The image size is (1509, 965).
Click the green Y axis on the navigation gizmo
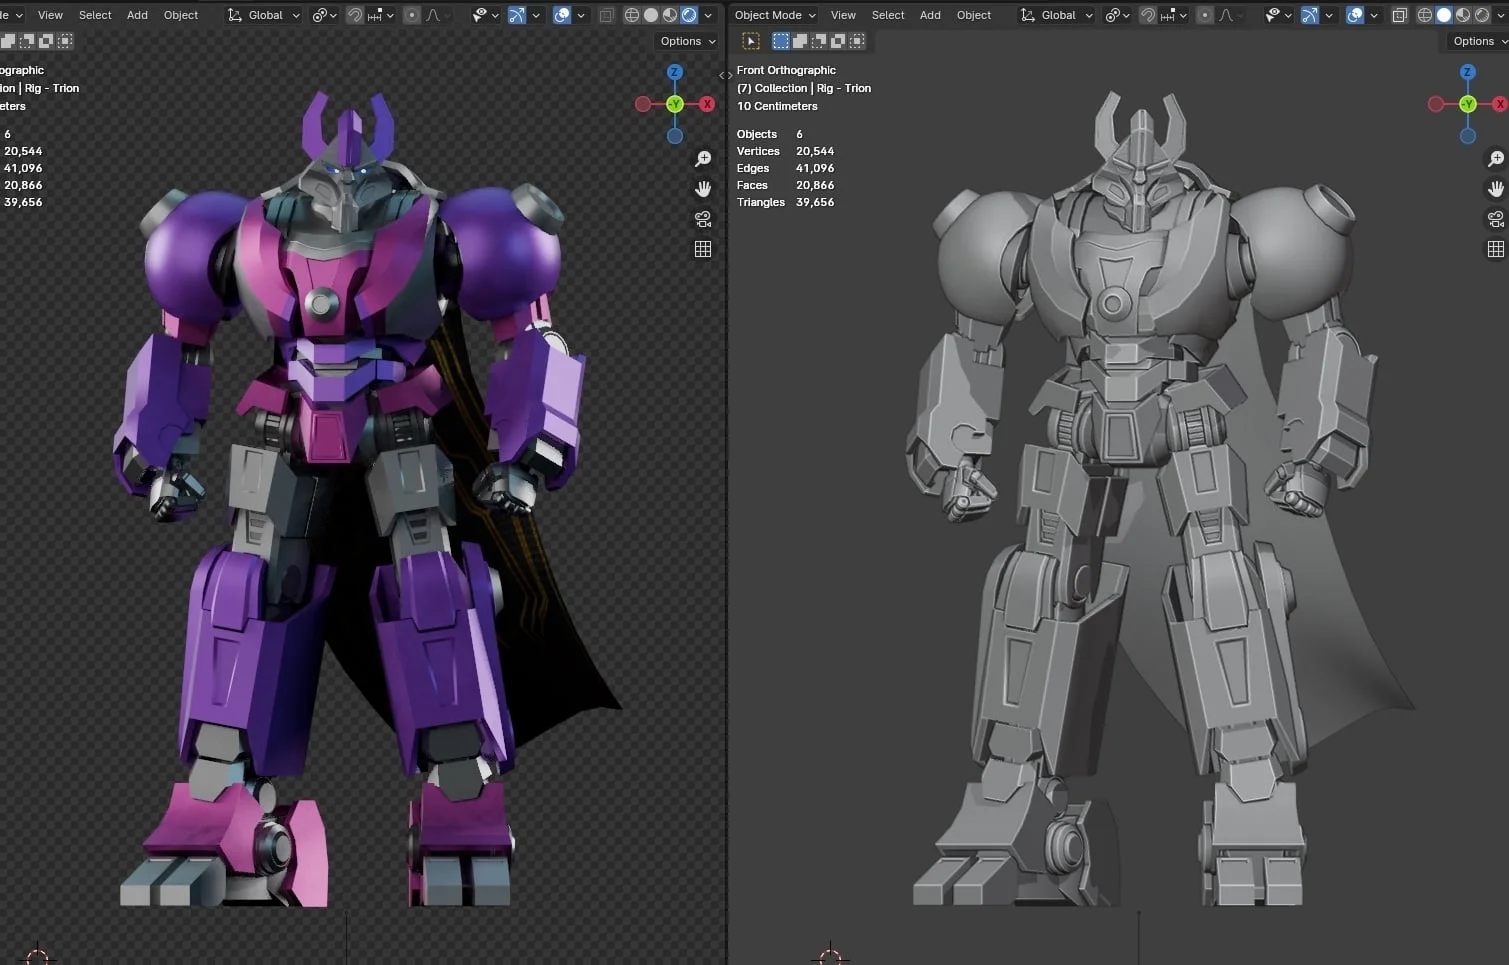(x=675, y=103)
